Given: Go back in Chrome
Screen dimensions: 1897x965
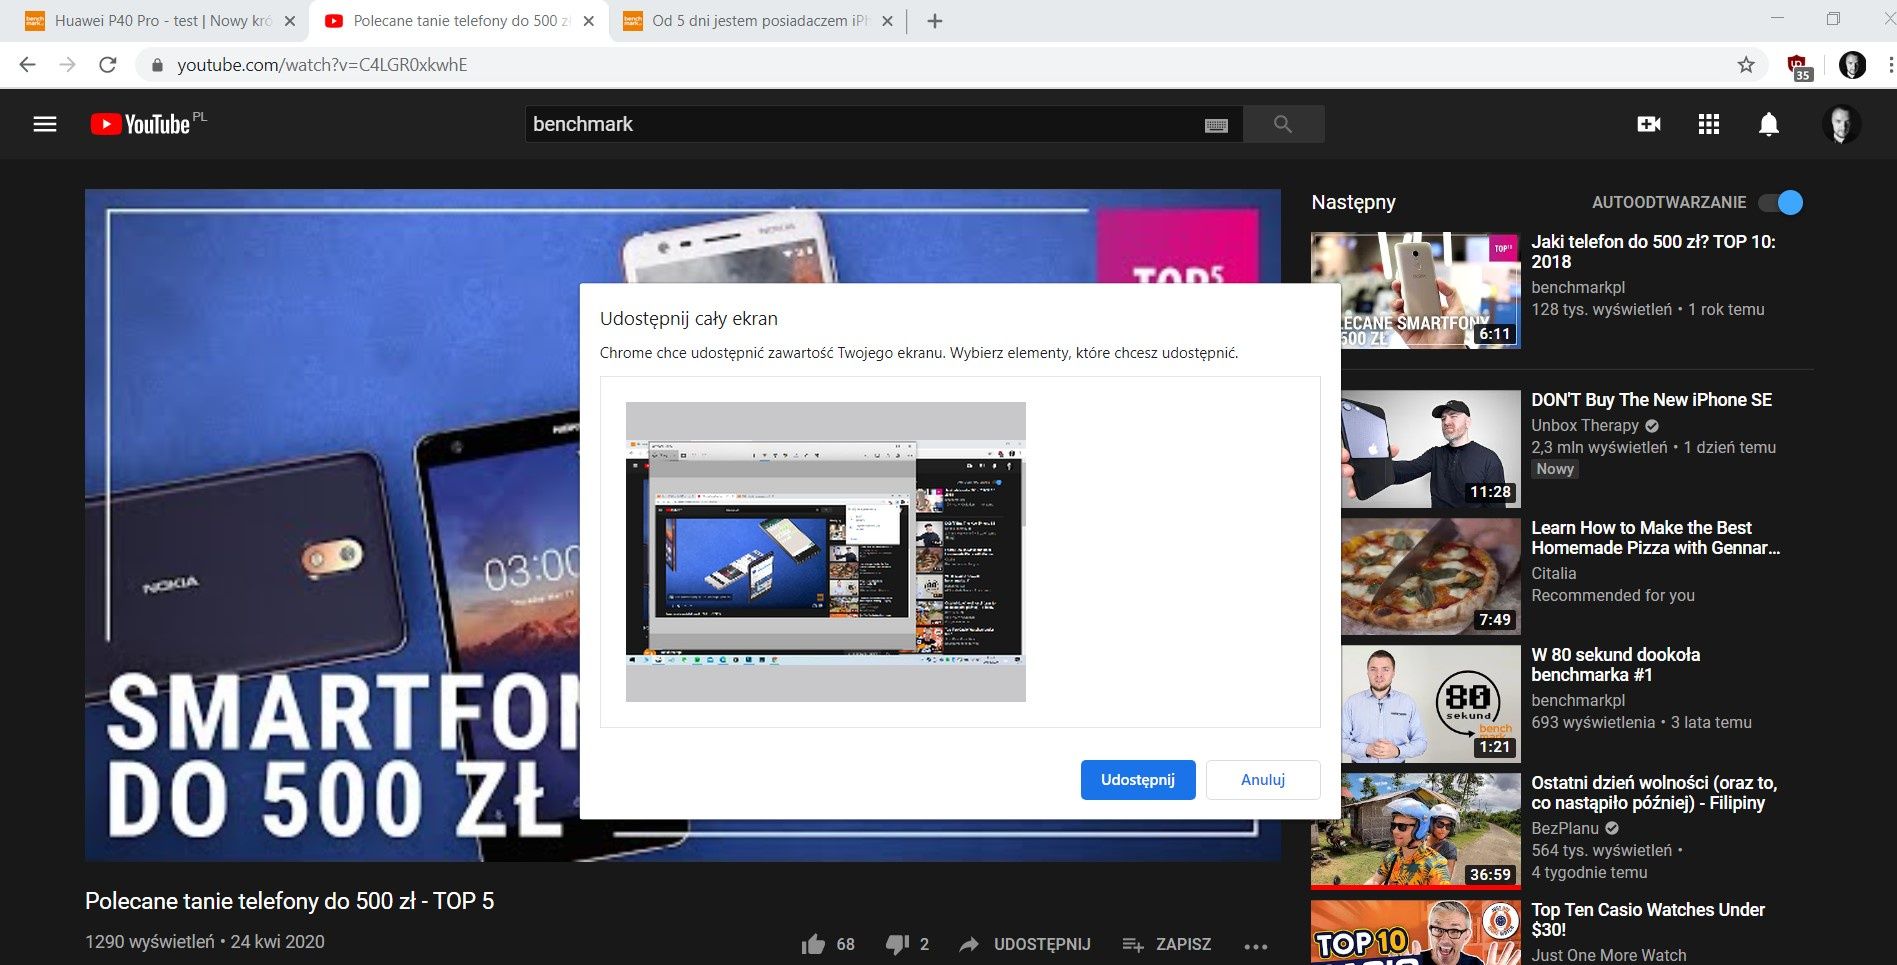Looking at the screenshot, I should click(x=27, y=65).
